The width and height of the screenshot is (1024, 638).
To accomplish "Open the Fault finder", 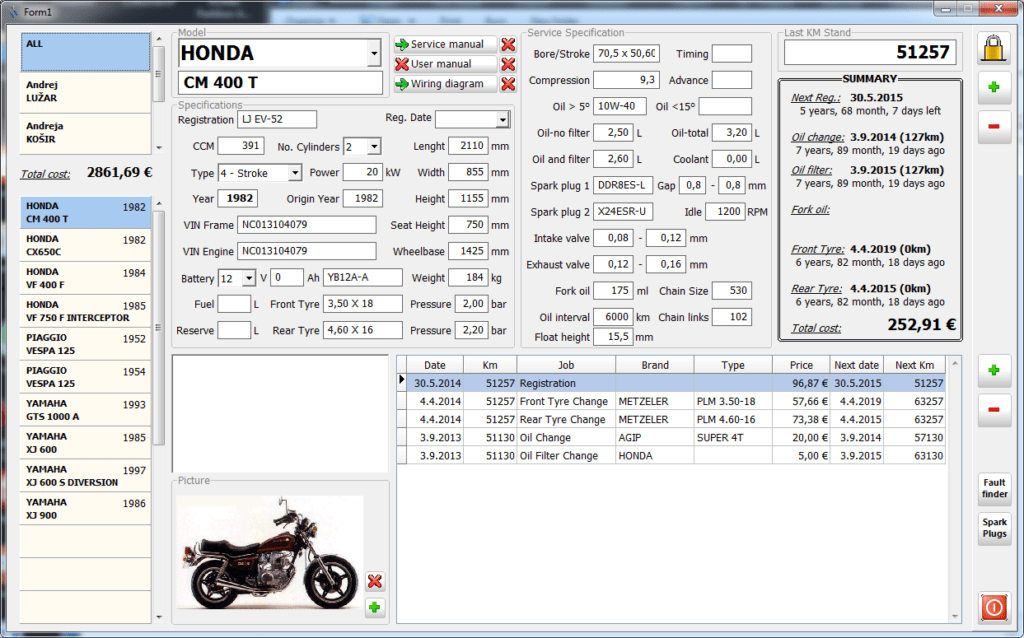I will (x=995, y=488).
